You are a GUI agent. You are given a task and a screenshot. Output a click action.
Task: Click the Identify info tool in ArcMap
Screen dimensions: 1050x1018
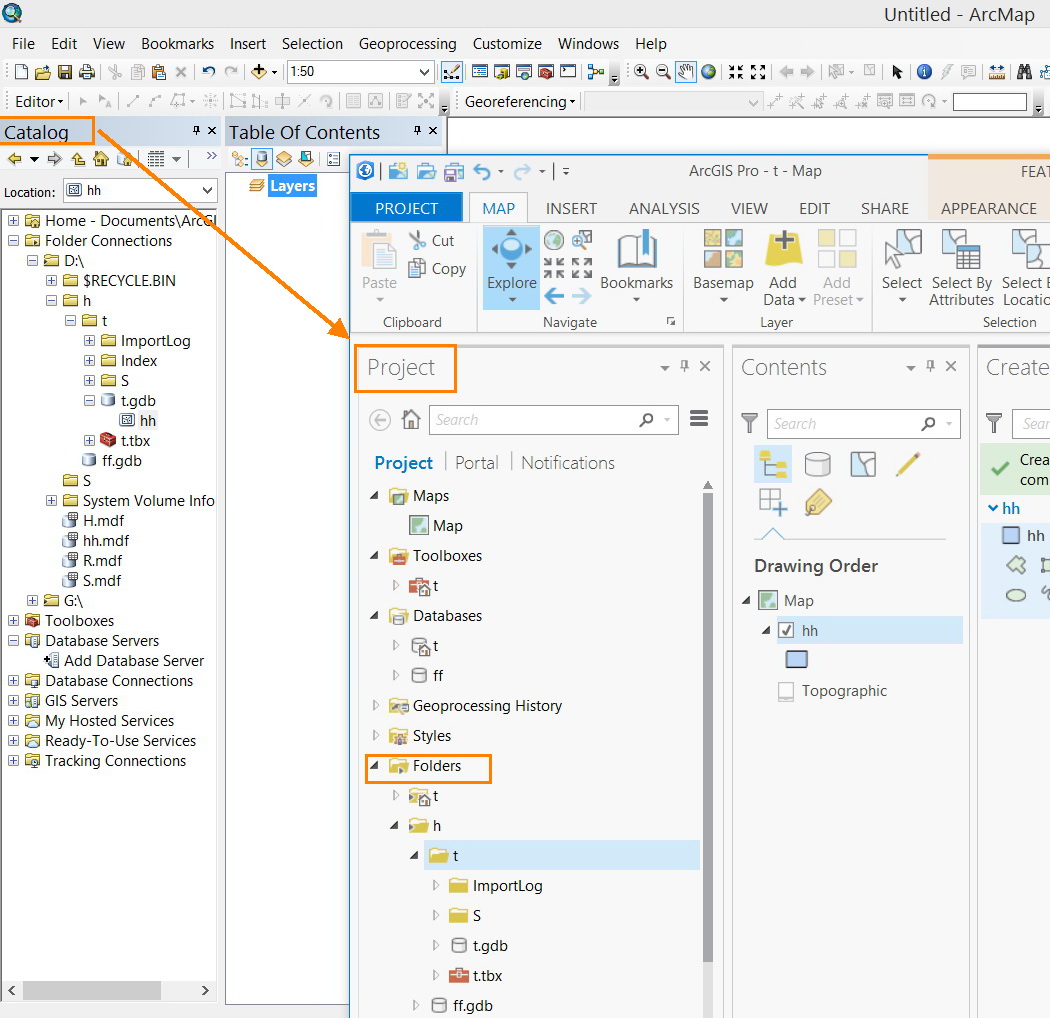tap(924, 72)
